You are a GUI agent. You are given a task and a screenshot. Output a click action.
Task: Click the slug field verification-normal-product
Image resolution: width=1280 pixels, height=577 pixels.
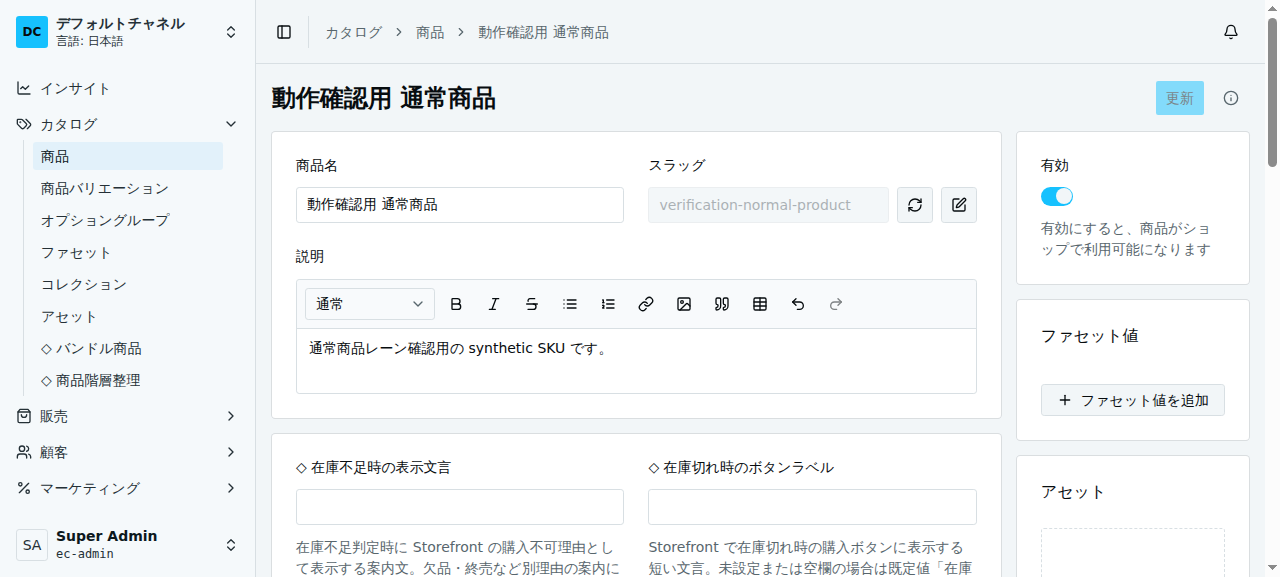tap(768, 205)
